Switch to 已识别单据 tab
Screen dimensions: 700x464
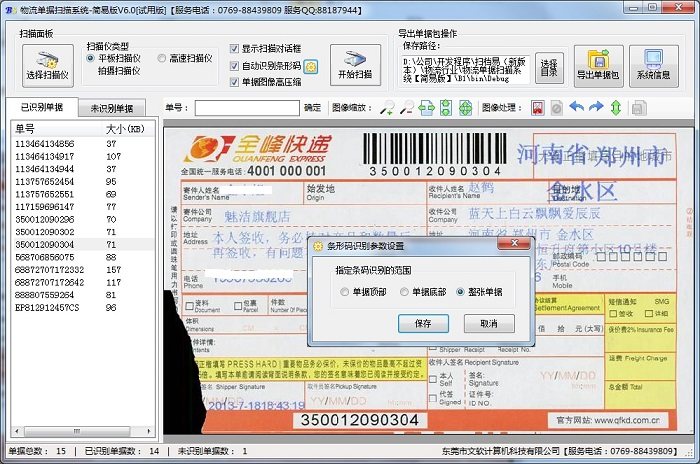pos(42,107)
